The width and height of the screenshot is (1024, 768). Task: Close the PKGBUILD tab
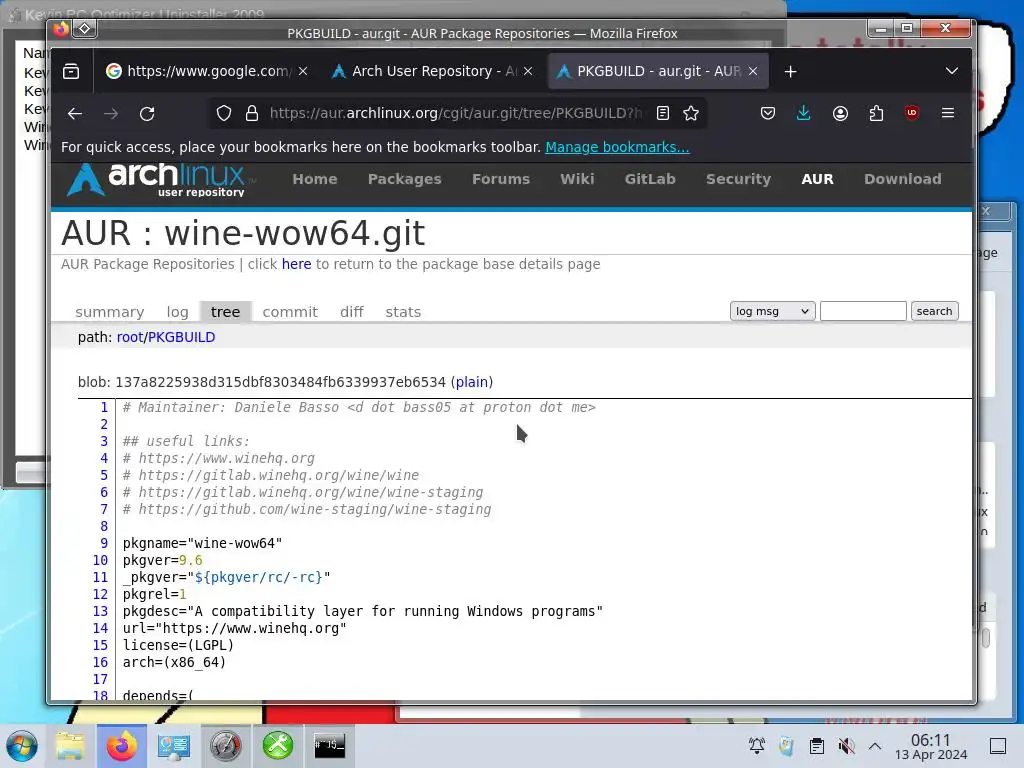(753, 71)
